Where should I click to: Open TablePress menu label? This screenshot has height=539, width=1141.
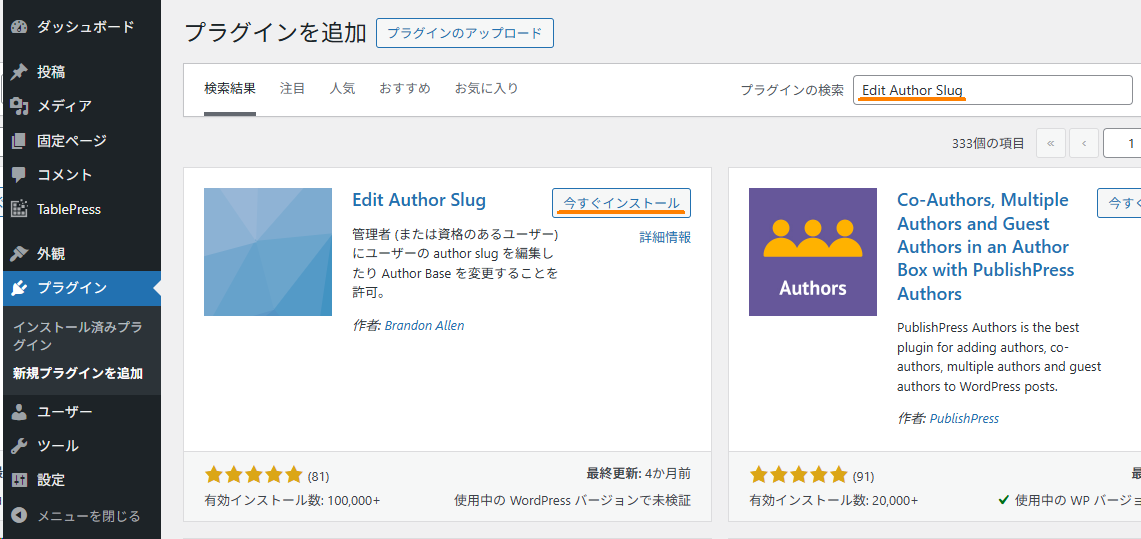[x=69, y=209]
